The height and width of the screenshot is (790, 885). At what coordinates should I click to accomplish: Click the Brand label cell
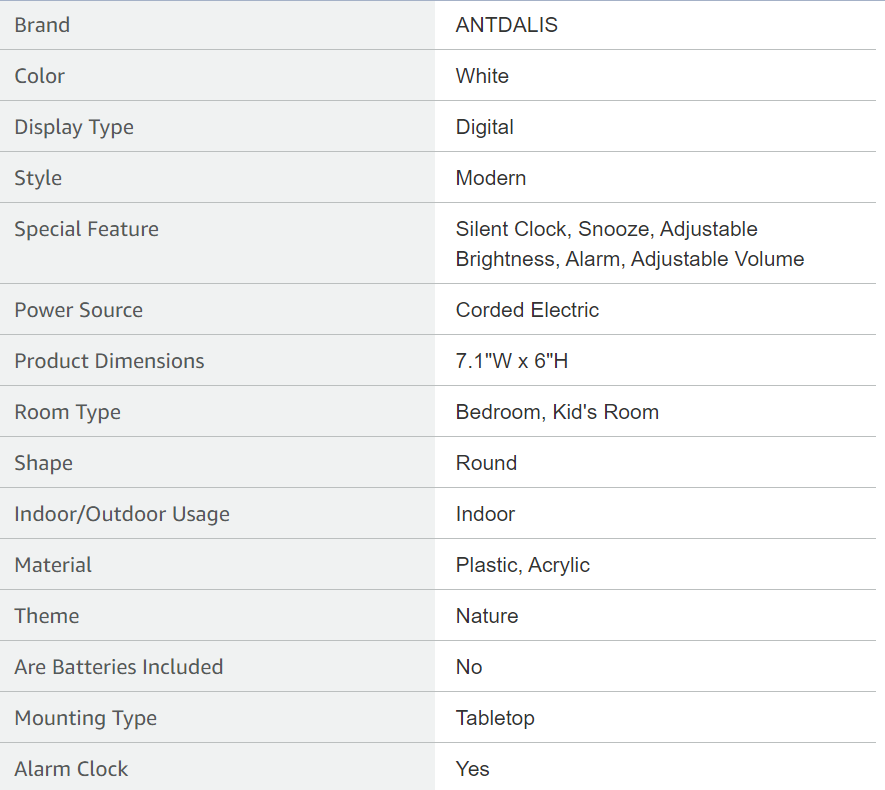pos(42,25)
